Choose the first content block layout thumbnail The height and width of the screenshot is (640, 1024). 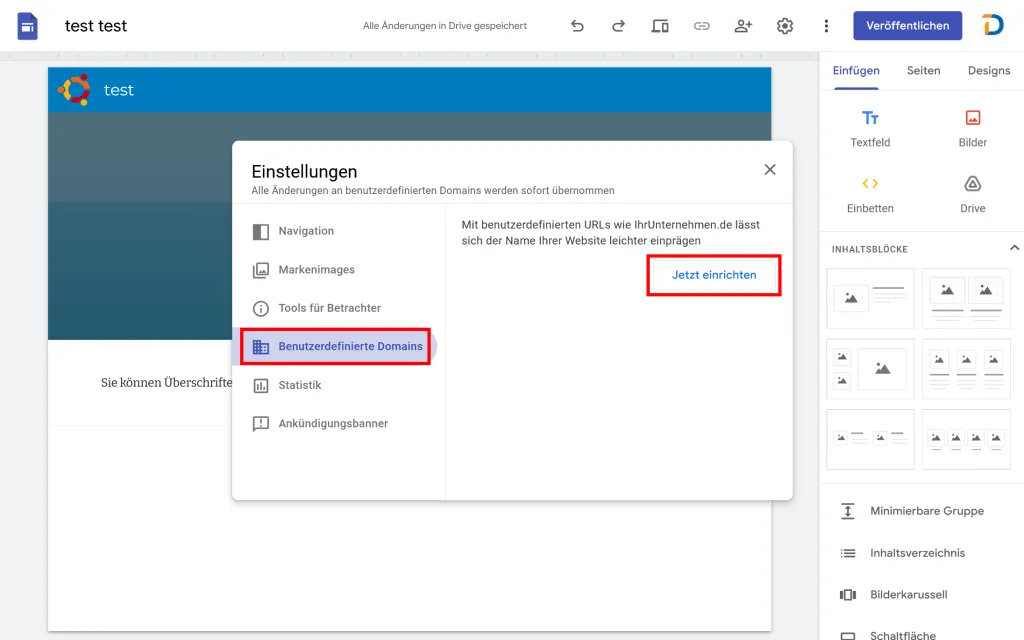[870, 298]
